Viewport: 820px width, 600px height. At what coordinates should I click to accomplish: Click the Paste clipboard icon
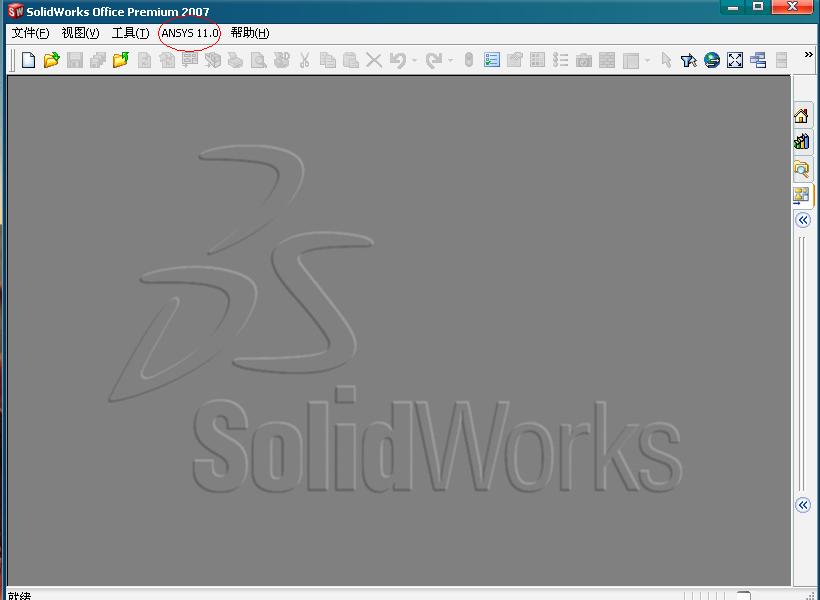351,60
